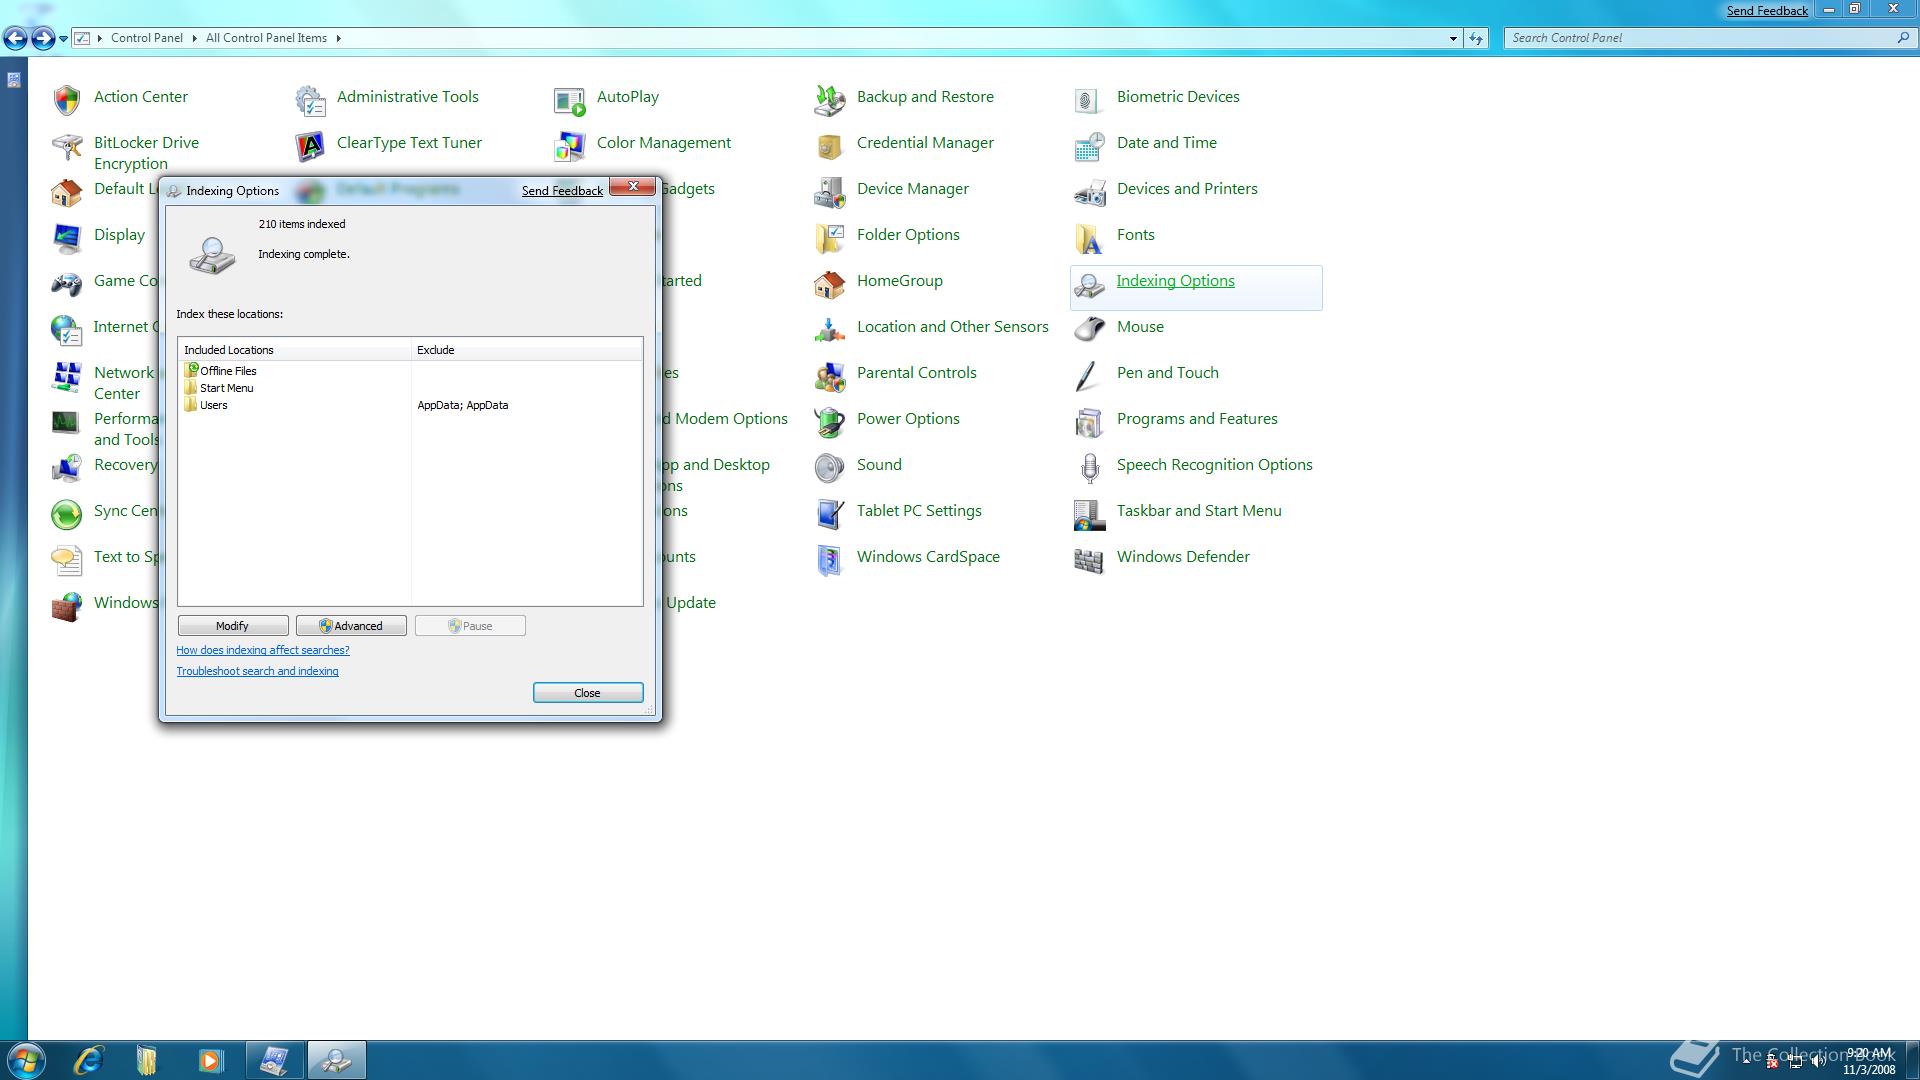Image resolution: width=1920 pixels, height=1080 pixels.
Task: Click the Control Panel breadcrumb segment
Action: pyautogui.click(x=147, y=38)
